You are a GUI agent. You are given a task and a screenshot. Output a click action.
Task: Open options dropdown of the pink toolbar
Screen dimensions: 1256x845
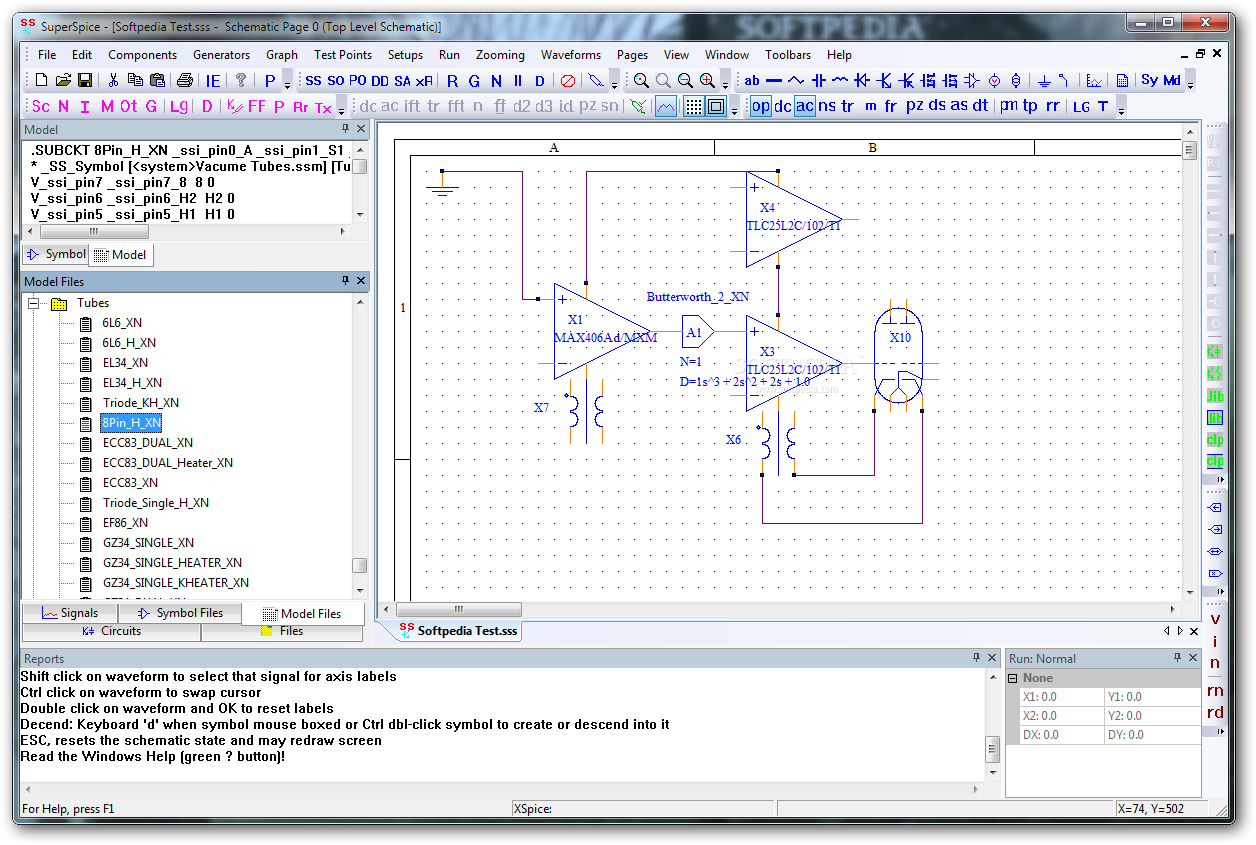coord(341,108)
